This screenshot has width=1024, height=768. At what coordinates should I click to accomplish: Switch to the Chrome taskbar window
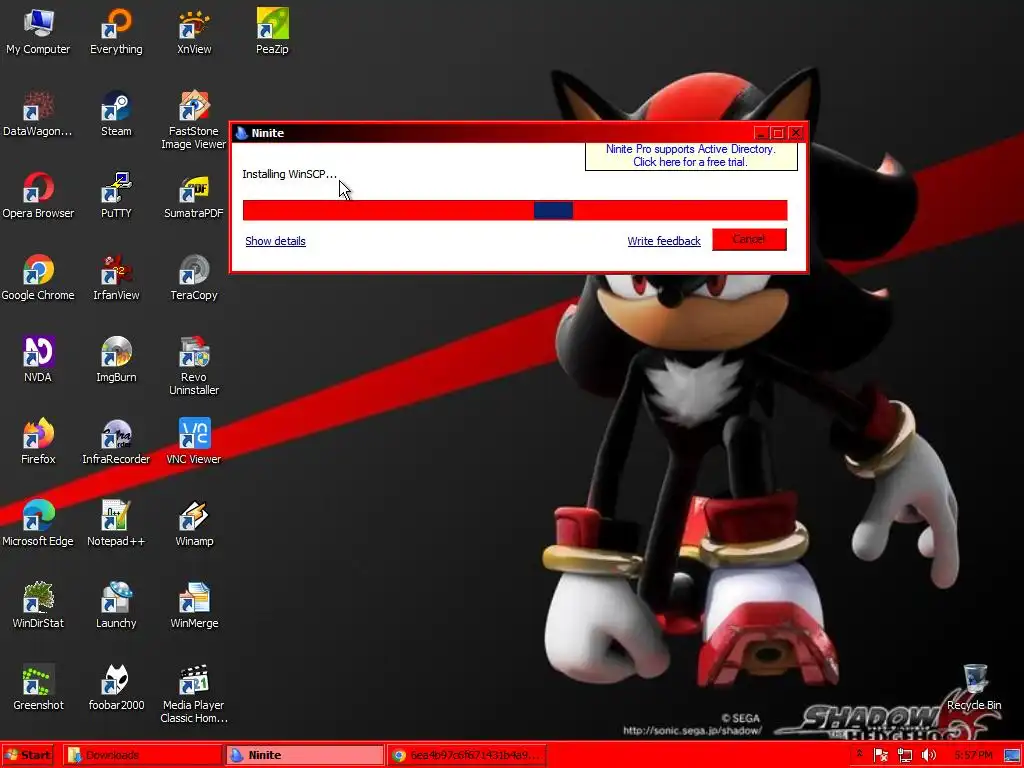466,756
